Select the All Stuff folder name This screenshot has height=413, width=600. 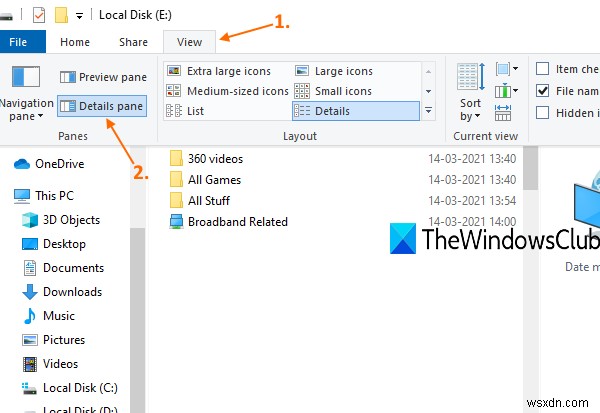pyautogui.click(x=209, y=201)
